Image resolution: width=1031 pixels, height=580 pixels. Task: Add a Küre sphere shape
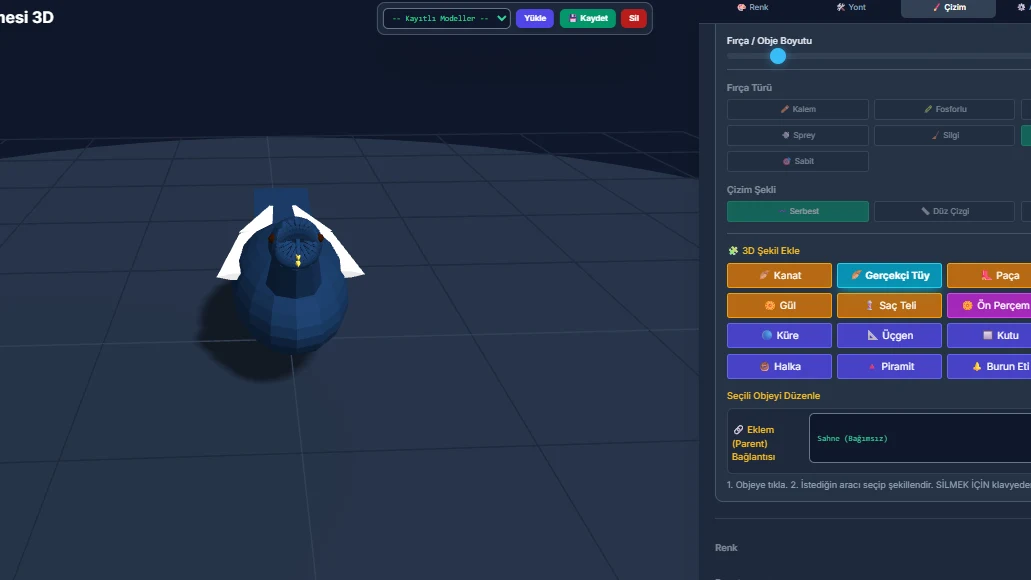779,335
